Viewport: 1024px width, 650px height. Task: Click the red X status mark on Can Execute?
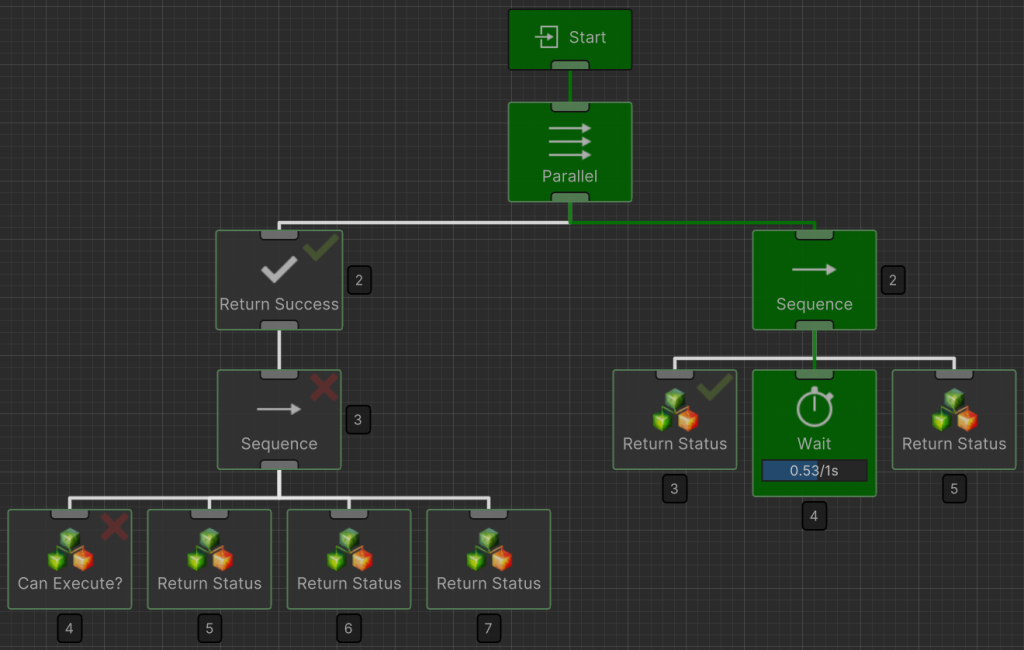coord(114,527)
